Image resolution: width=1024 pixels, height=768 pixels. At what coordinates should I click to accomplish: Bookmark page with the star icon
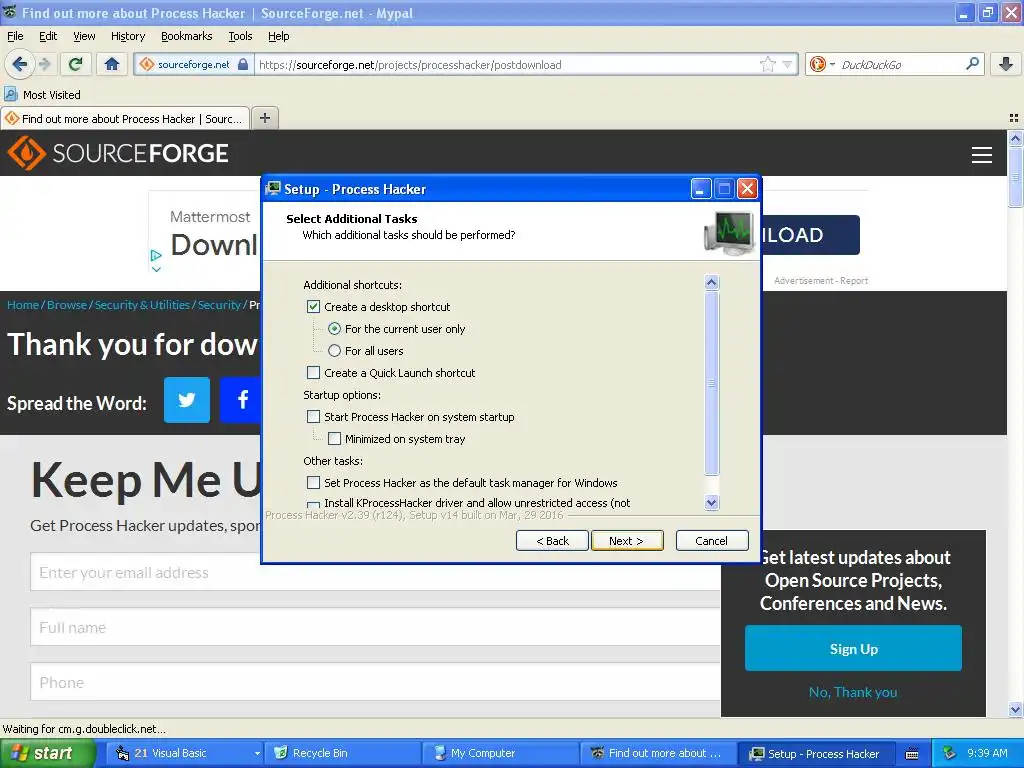(768, 64)
